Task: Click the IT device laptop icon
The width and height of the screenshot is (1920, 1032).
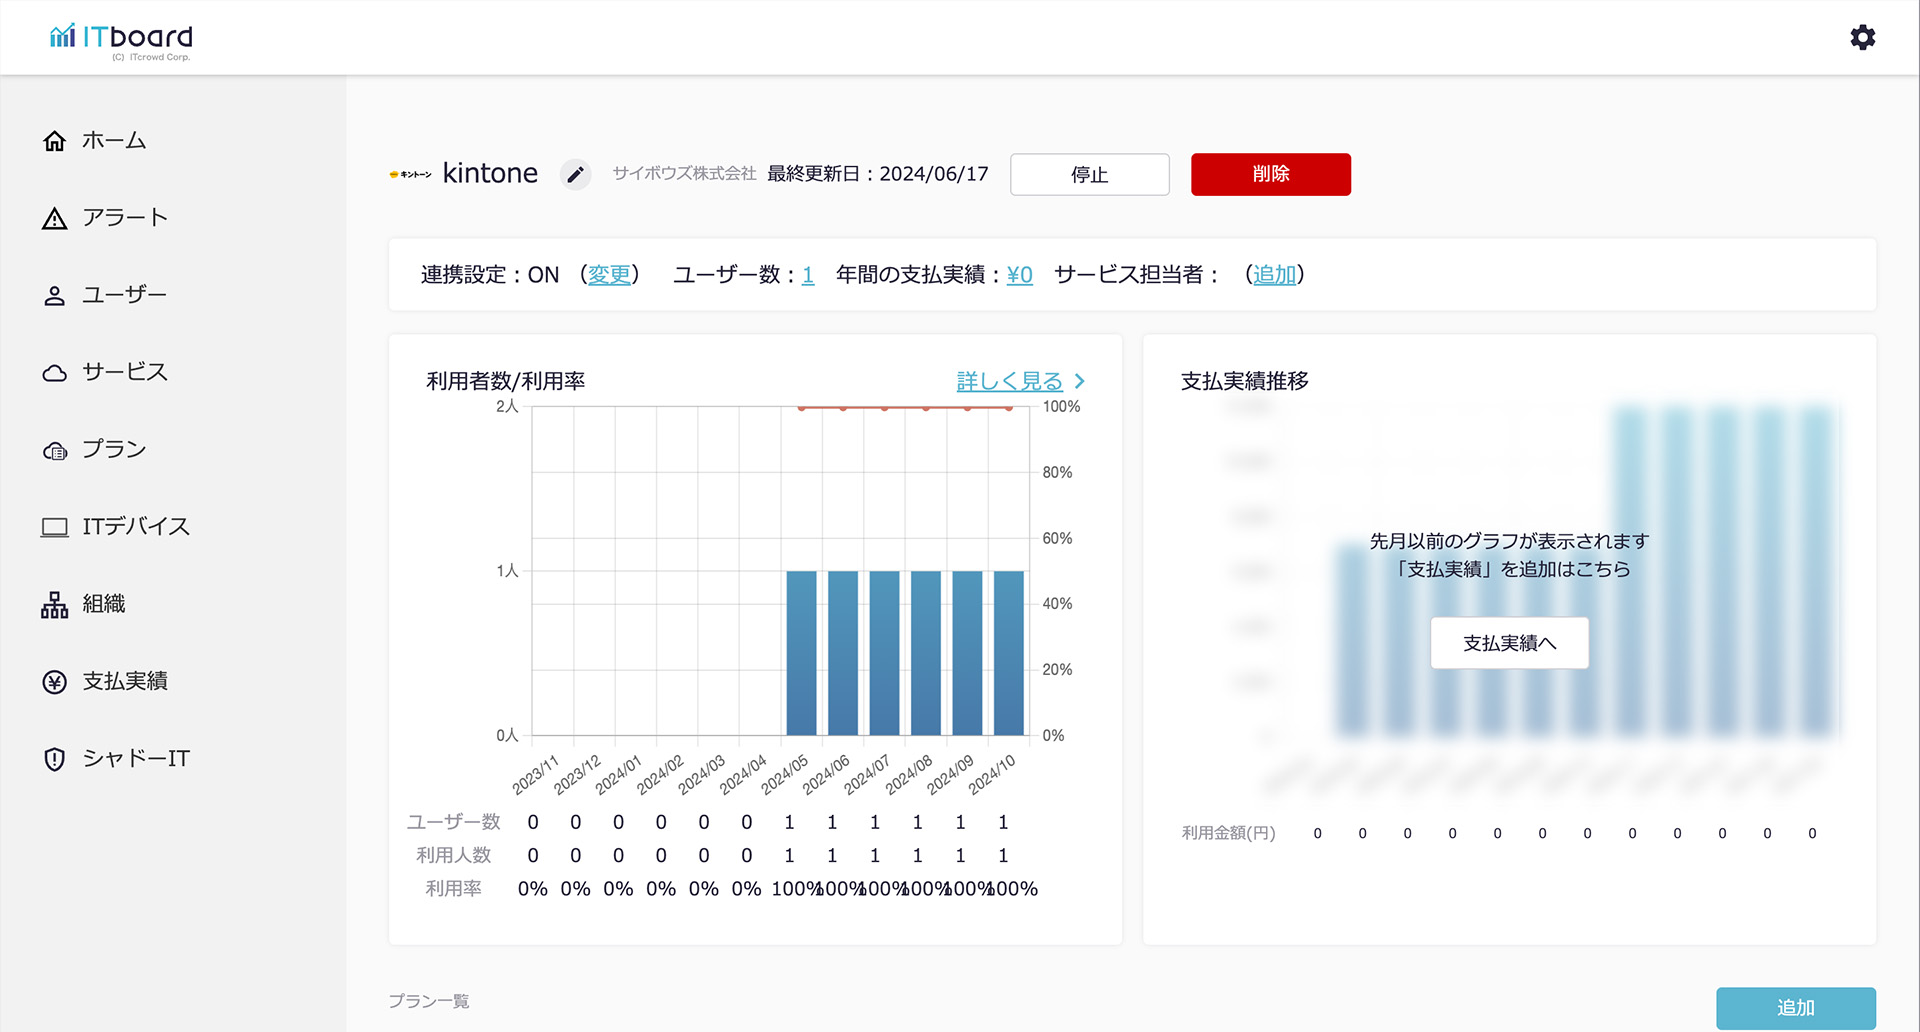Action: [55, 527]
